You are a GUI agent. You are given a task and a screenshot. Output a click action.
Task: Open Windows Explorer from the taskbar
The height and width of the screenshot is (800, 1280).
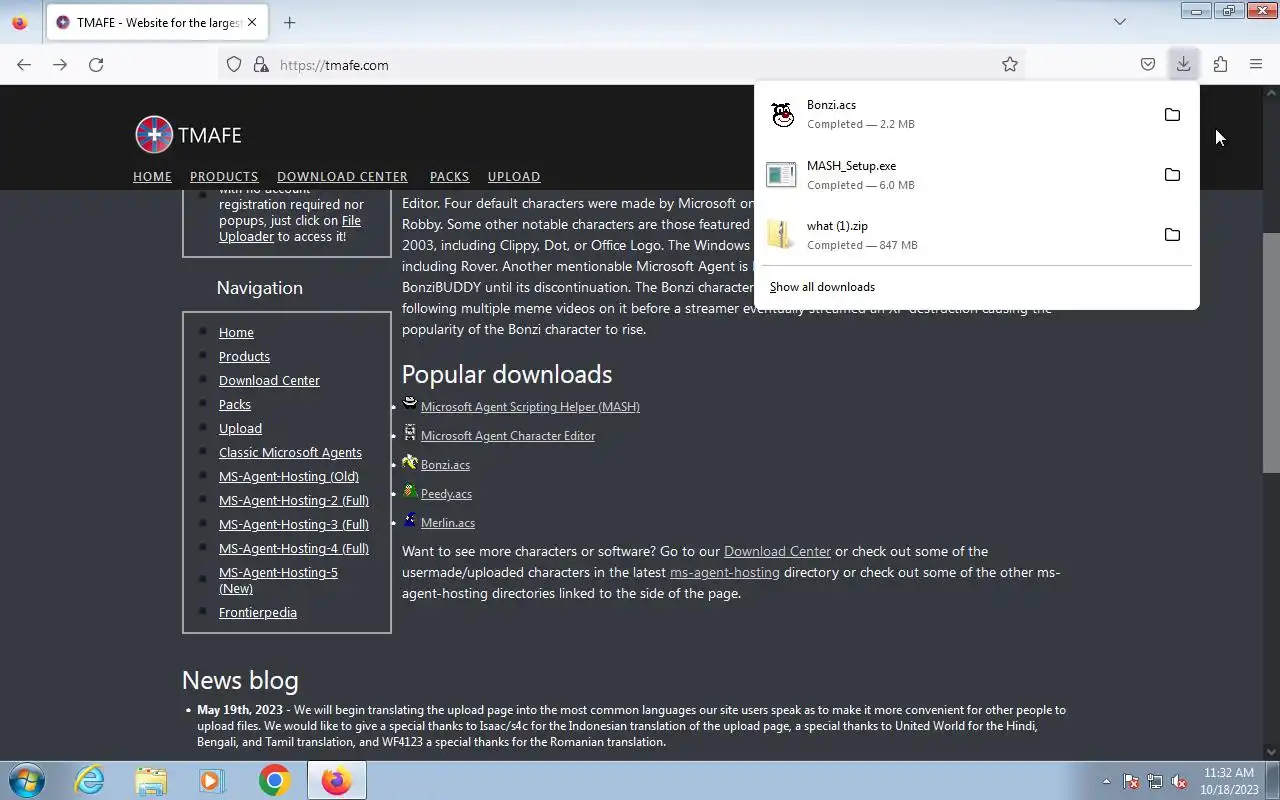[x=151, y=780]
